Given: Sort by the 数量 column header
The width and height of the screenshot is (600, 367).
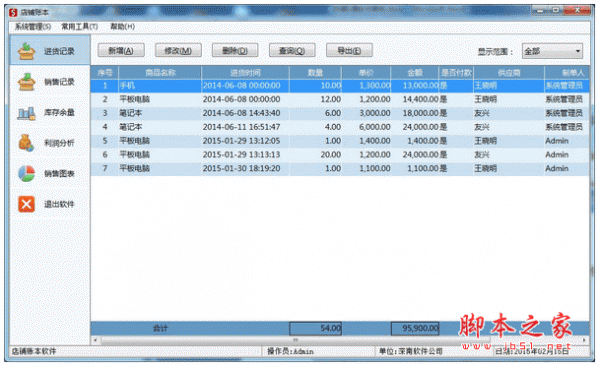Looking at the screenshot, I should (x=315, y=72).
